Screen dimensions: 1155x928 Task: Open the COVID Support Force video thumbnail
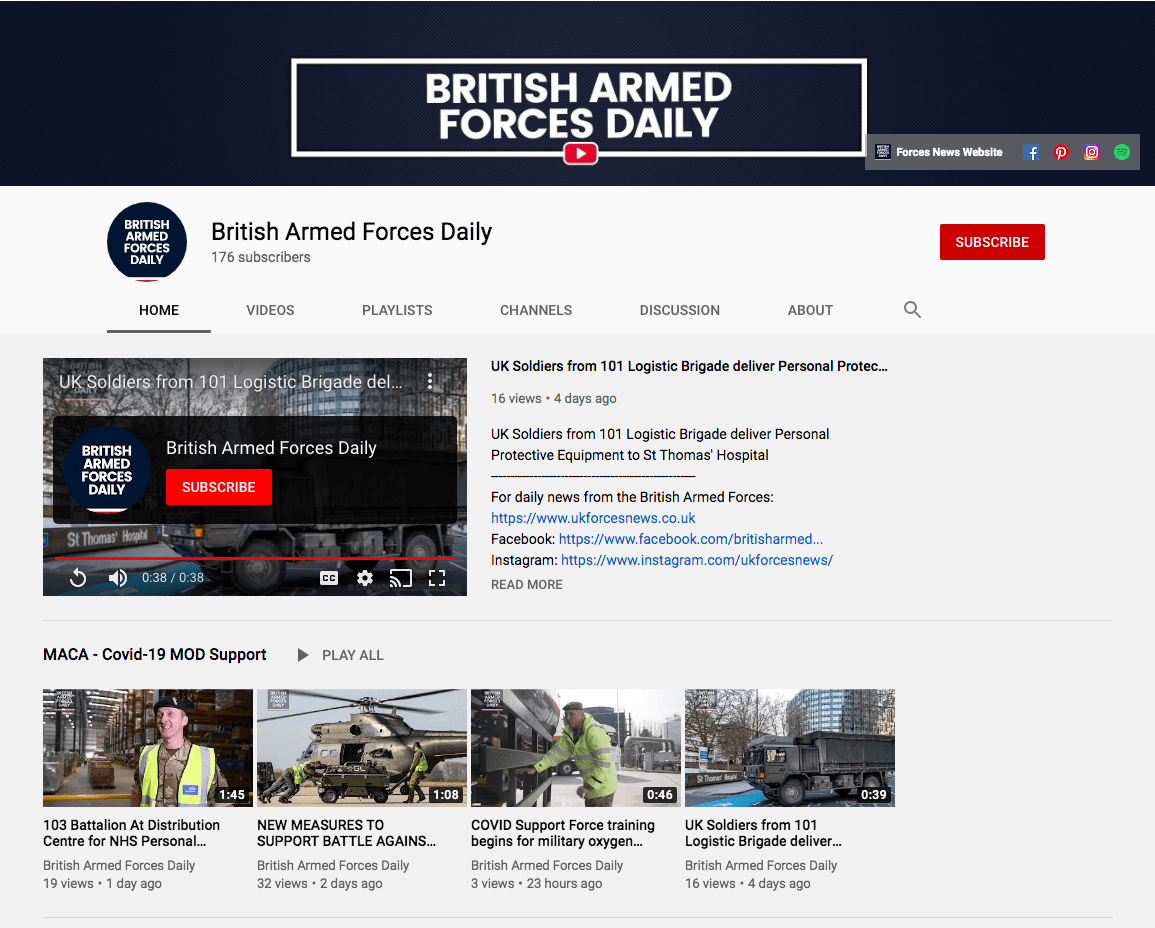point(575,748)
